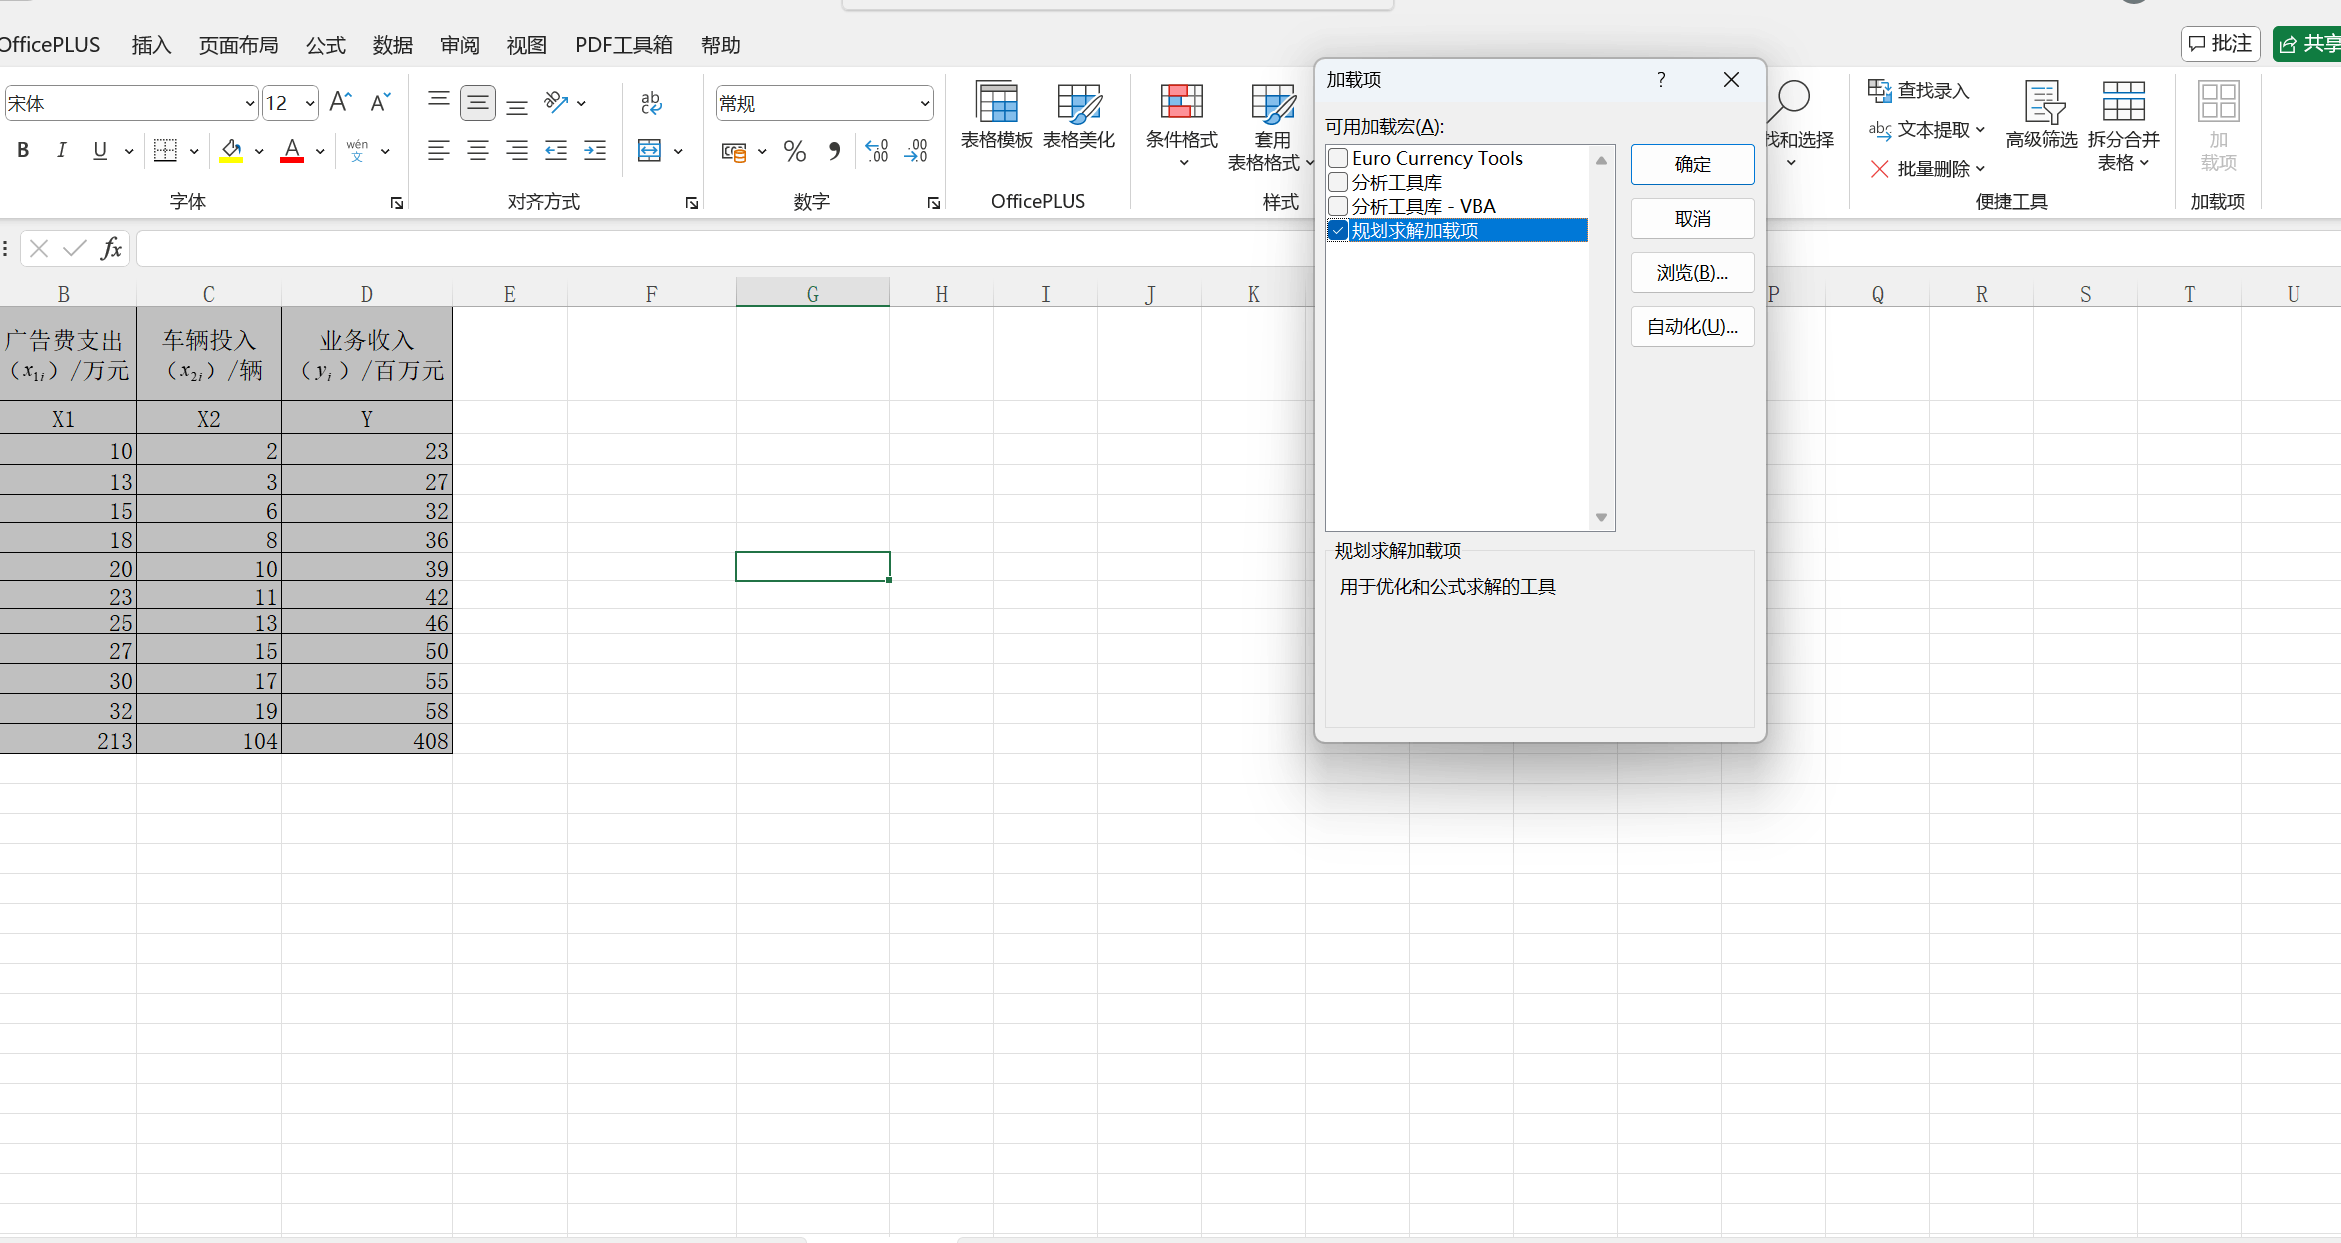The image size is (2341, 1243).
Task: Open the 数据 ribbon tab
Action: [x=393, y=45]
